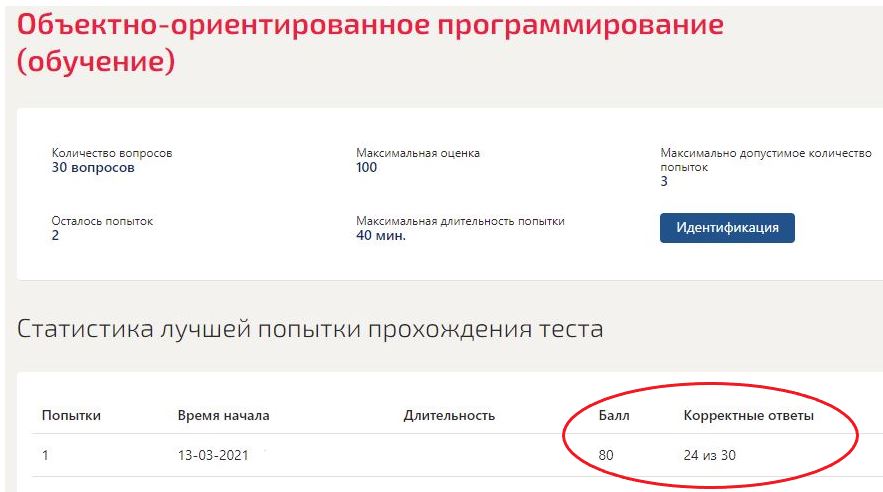883x492 pixels.
Task: Click the Максимально допустимое количество попыток label
Action: (x=766, y=160)
